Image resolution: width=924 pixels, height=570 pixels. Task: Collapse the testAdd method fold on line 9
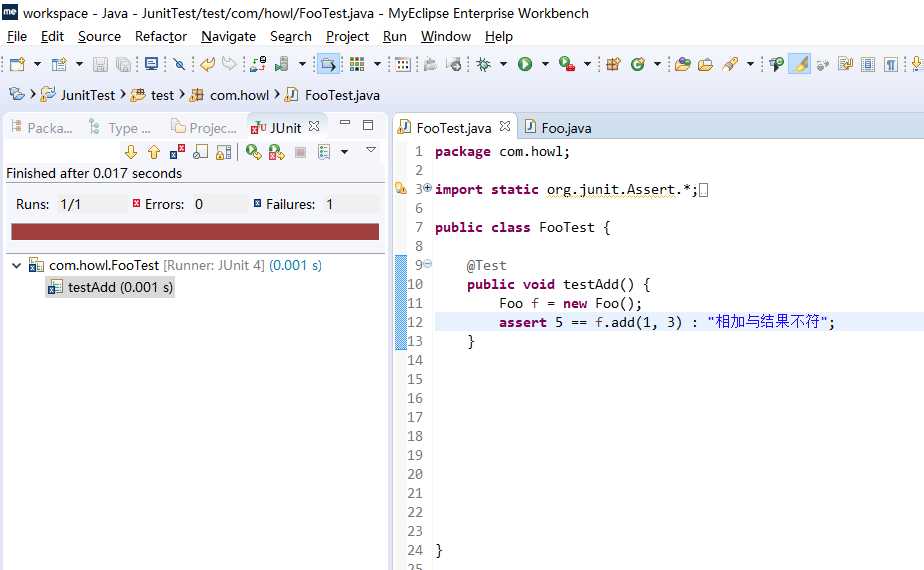[428, 263]
